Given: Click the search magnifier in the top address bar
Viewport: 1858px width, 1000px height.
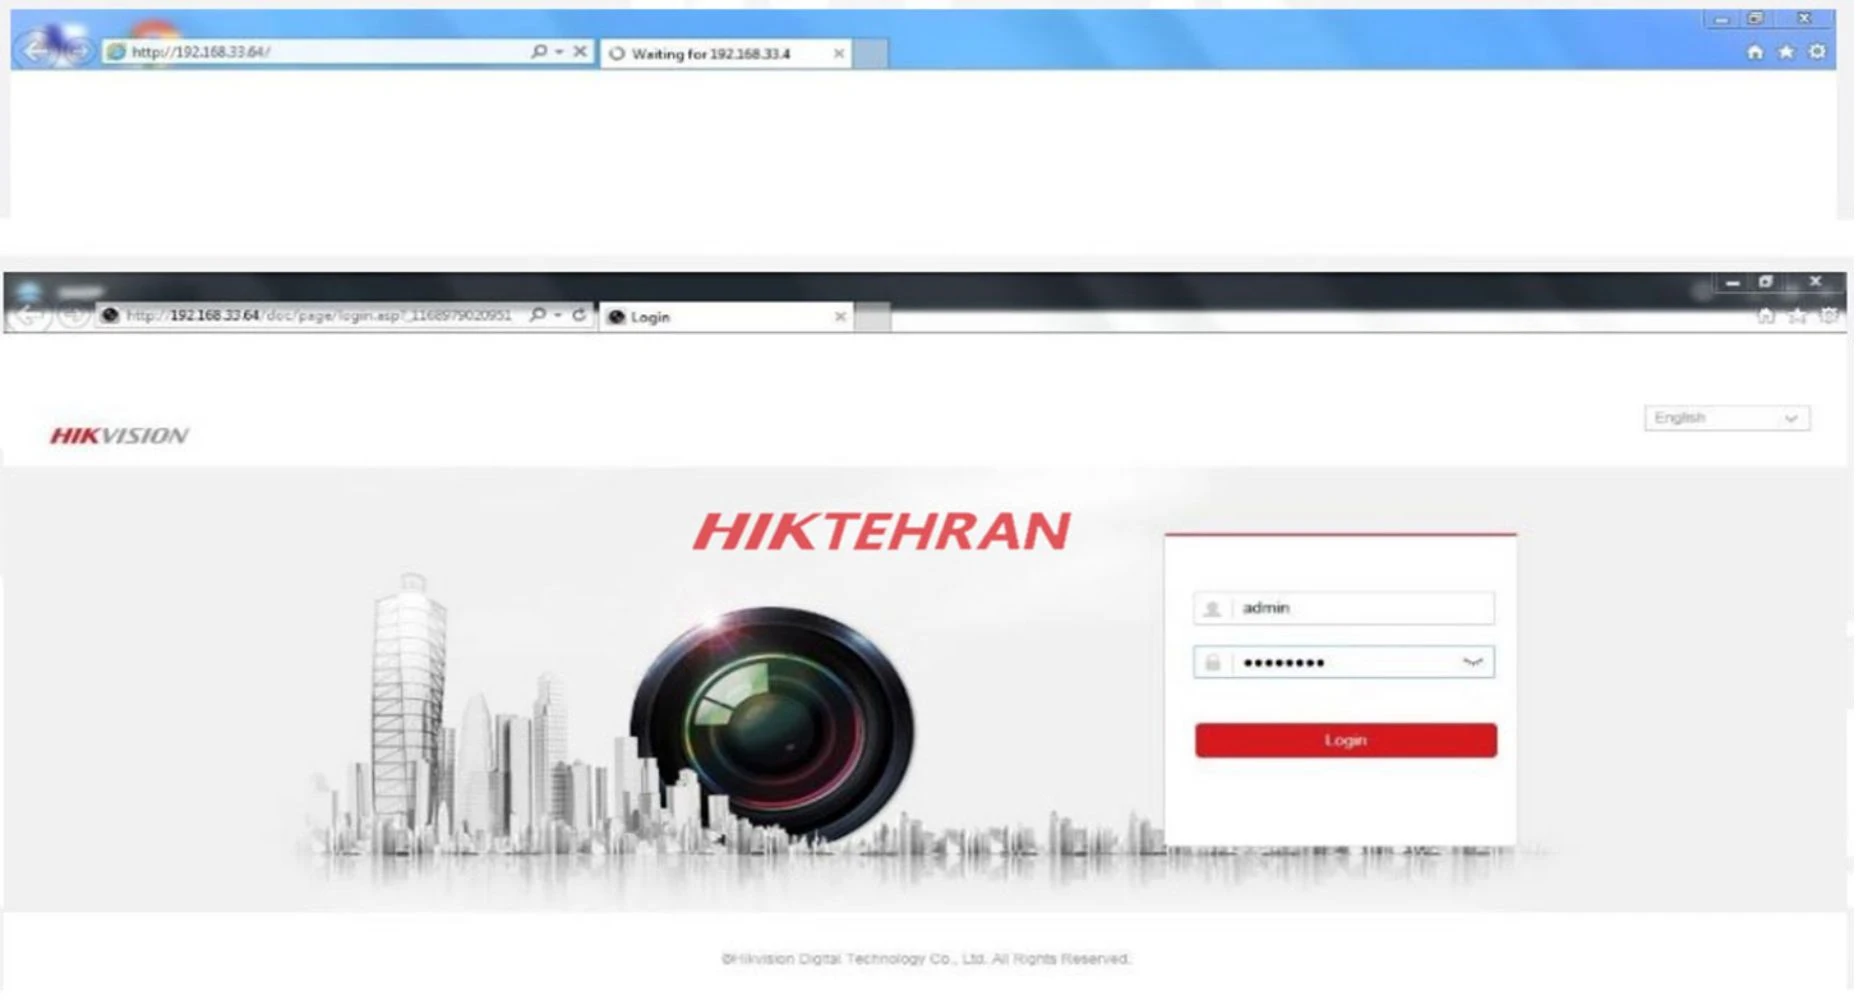Looking at the screenshot, I should tap(539, 51).
